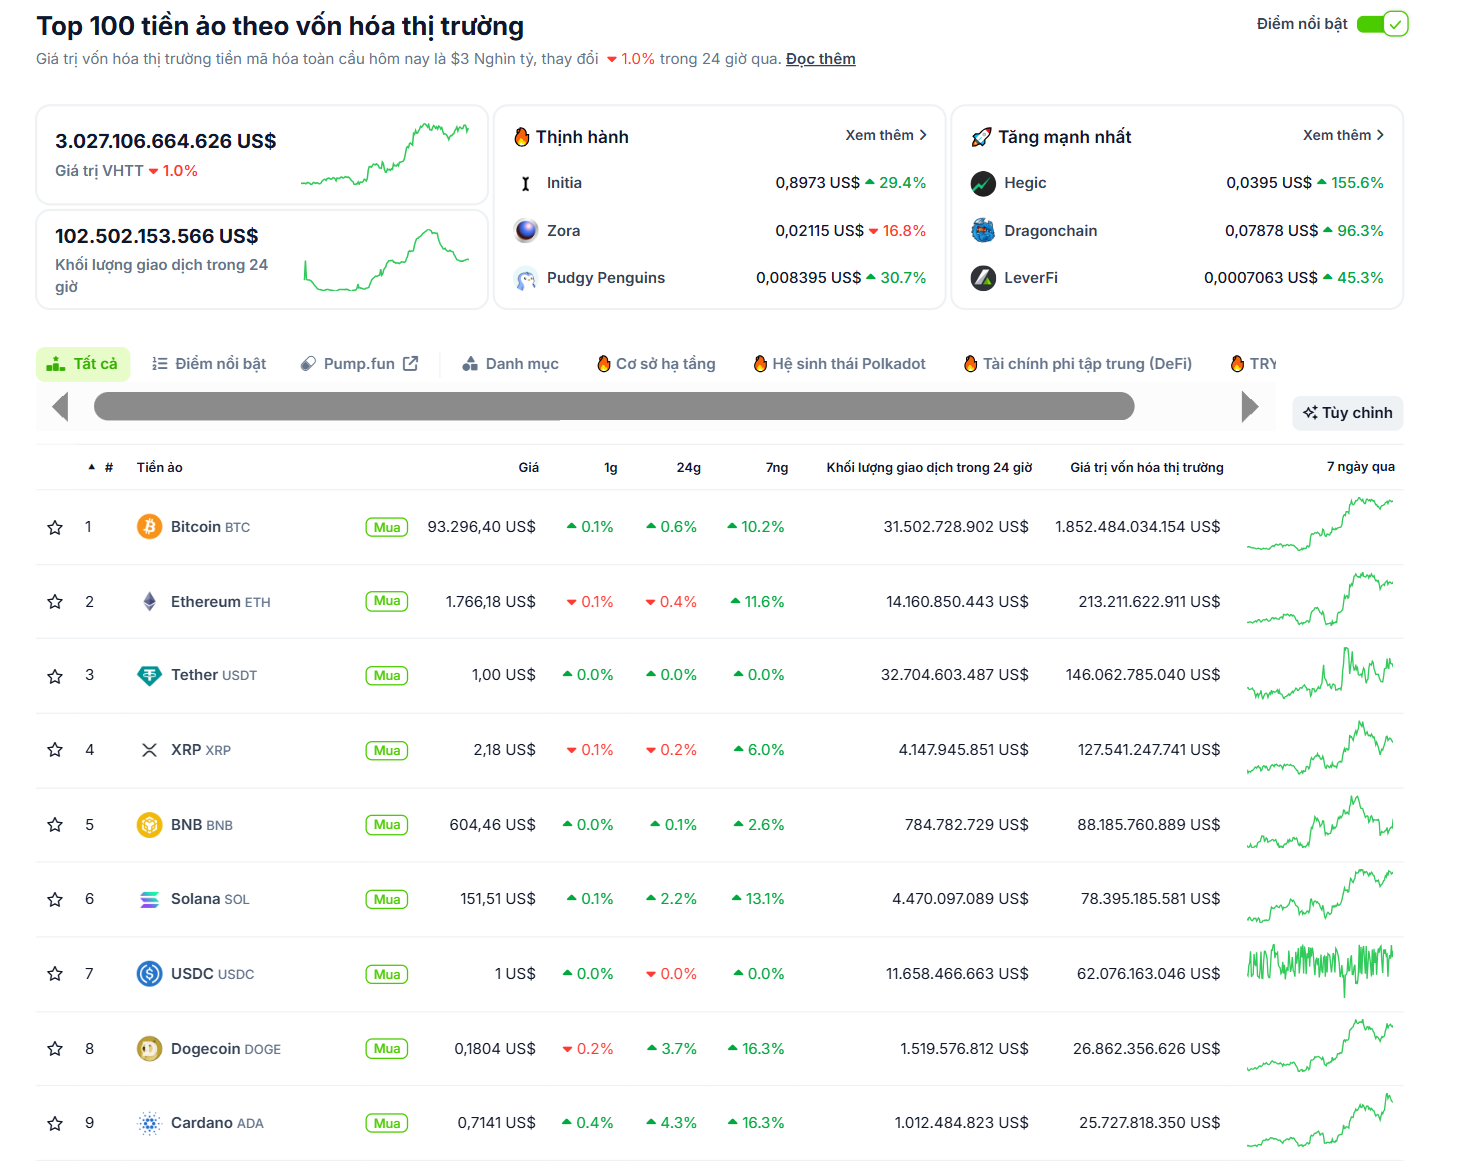Select Hệ sinh thái Polkadot tab

pos(839,364)
